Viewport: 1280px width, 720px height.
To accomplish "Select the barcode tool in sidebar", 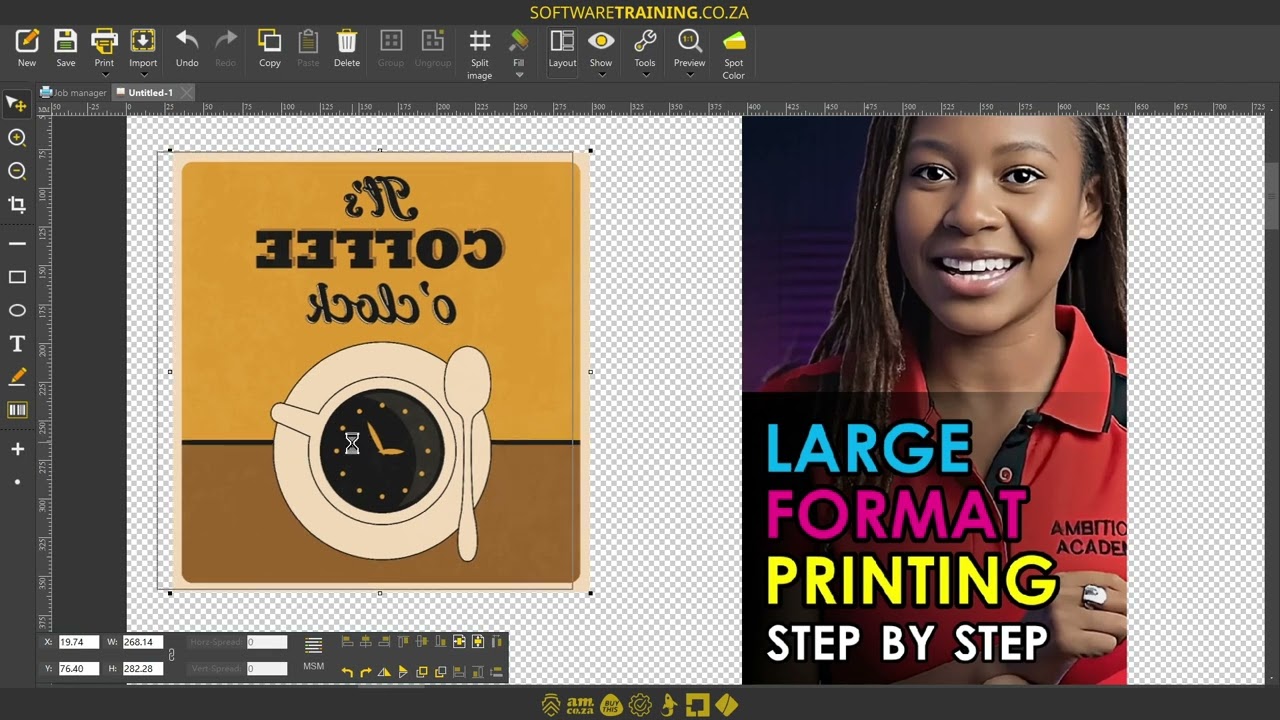I will point(17,410).
